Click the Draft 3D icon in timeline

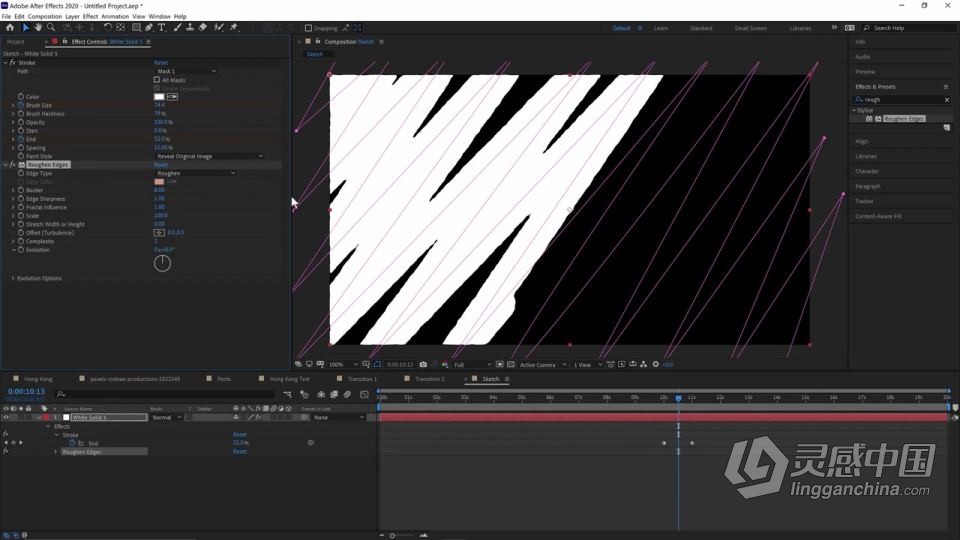304,394
